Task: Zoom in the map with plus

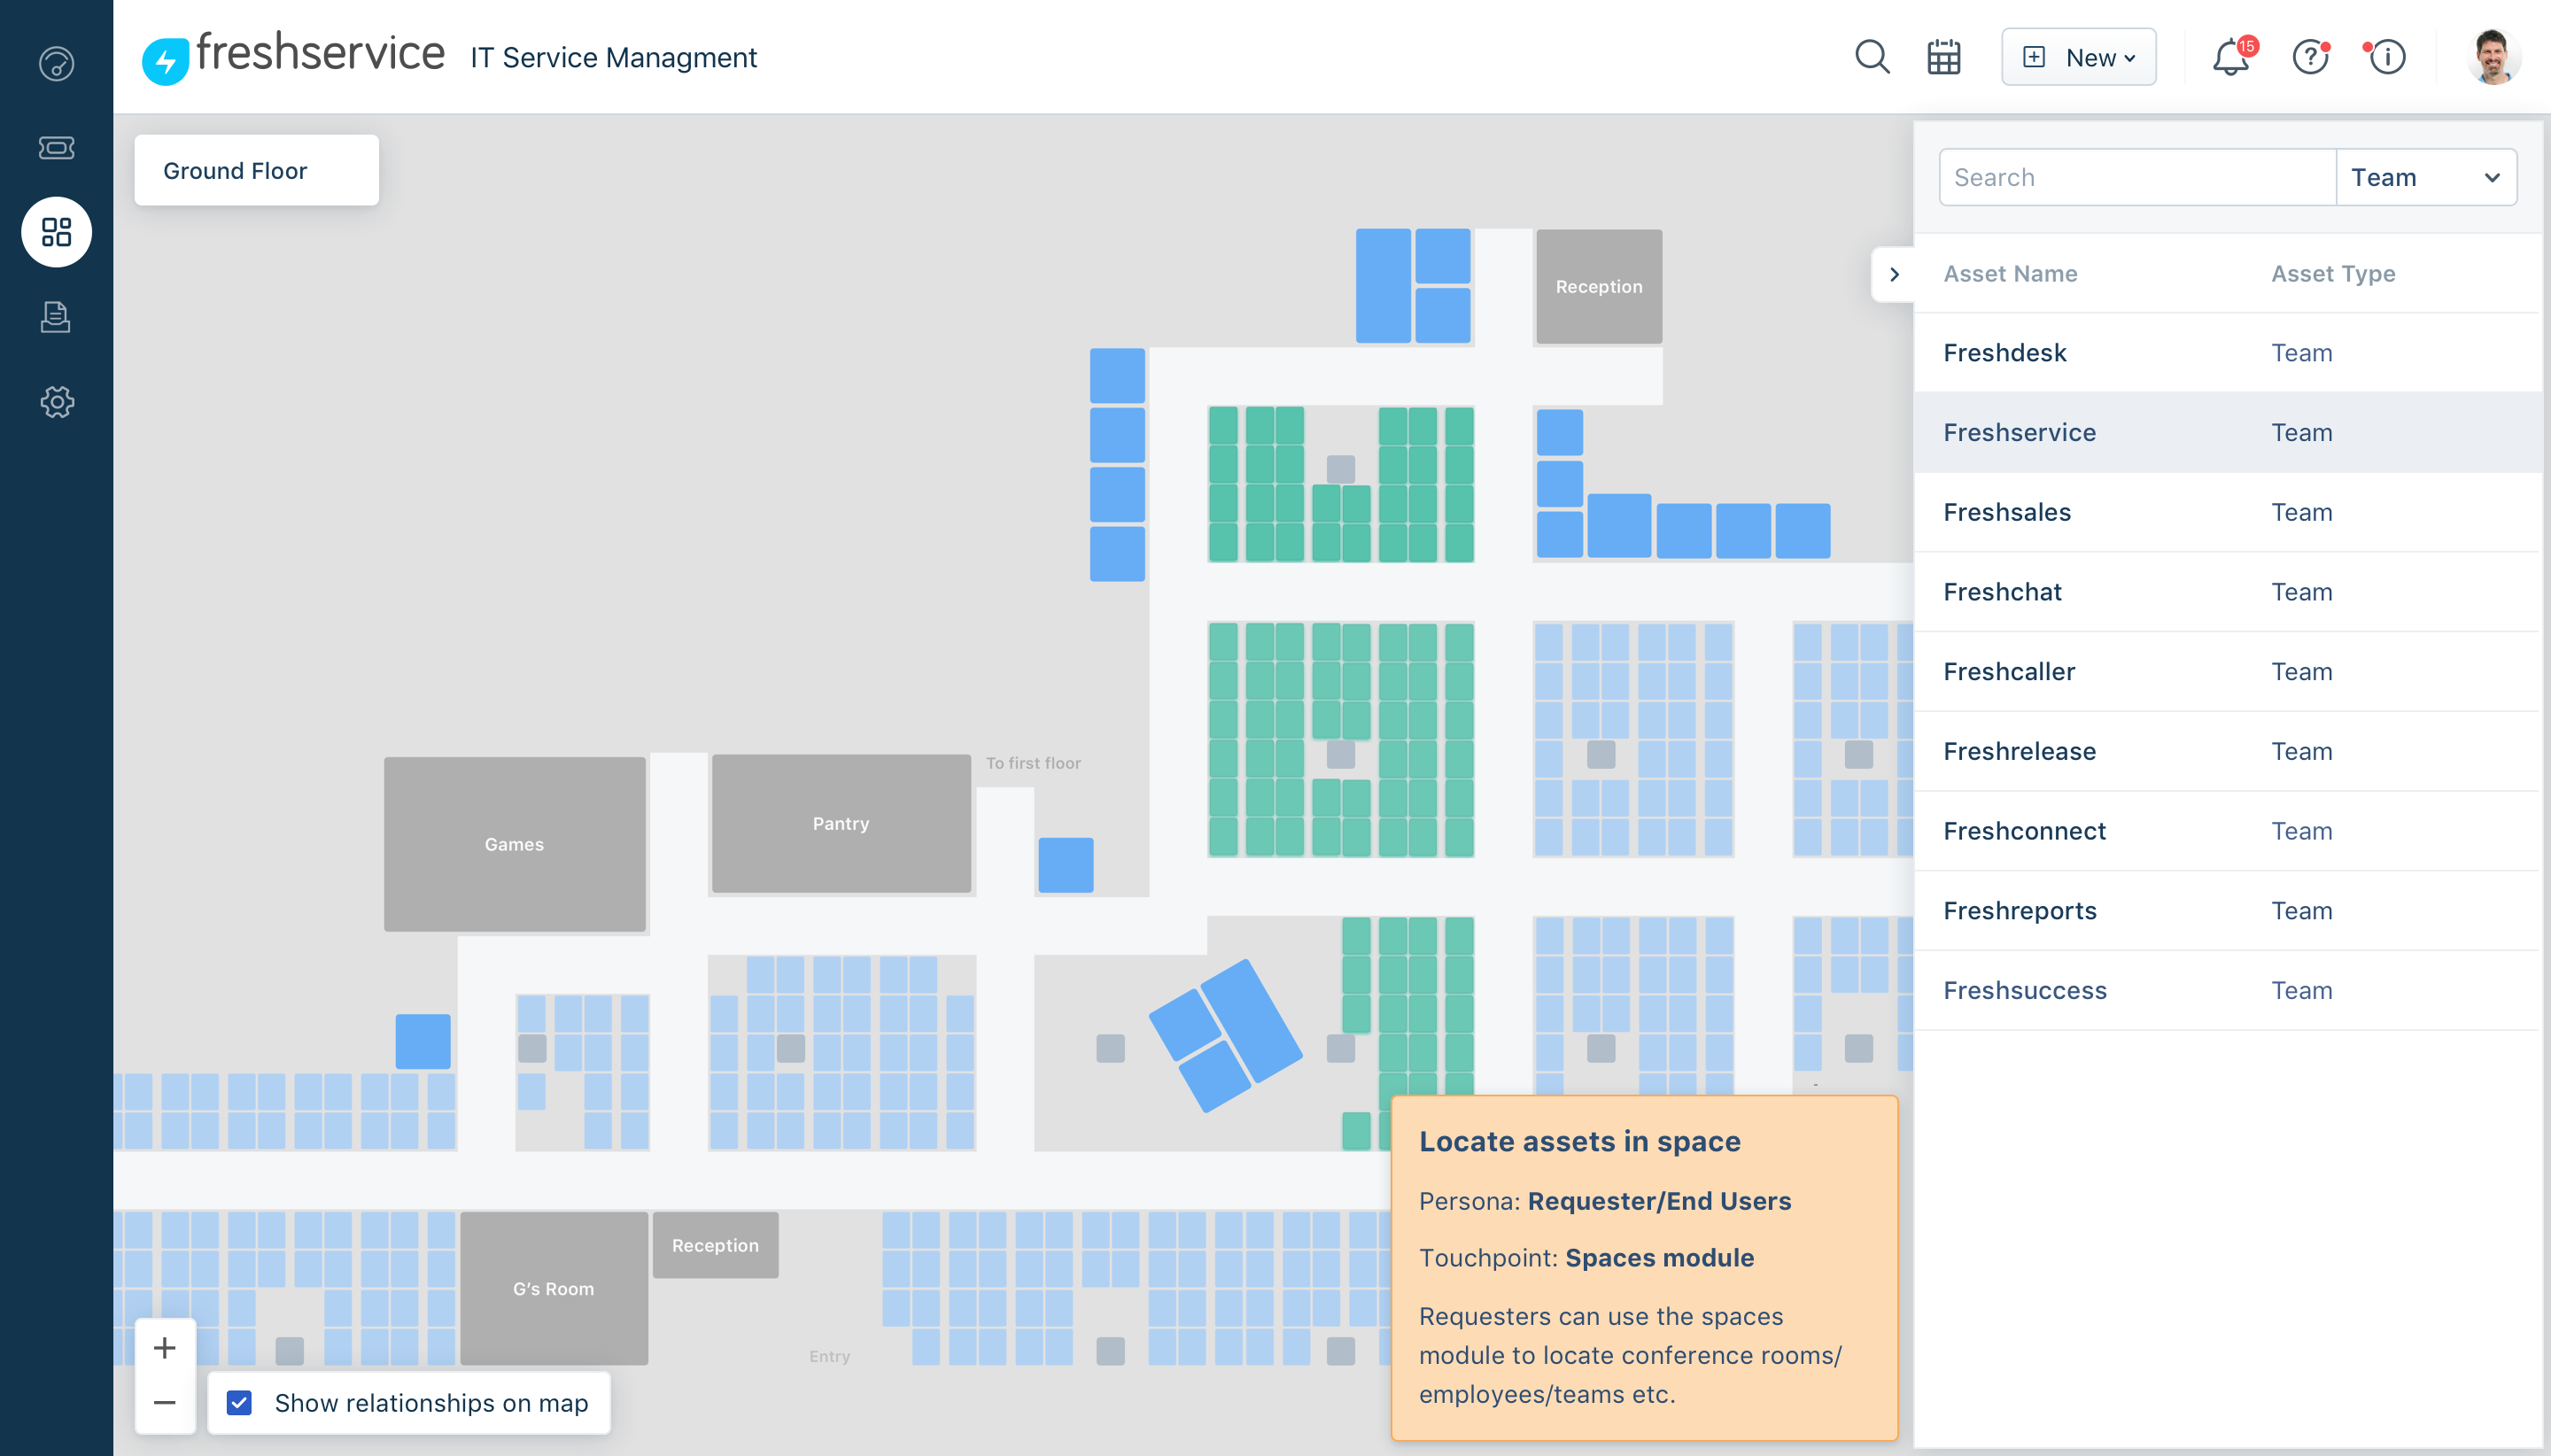Action: coord(165,1347)
